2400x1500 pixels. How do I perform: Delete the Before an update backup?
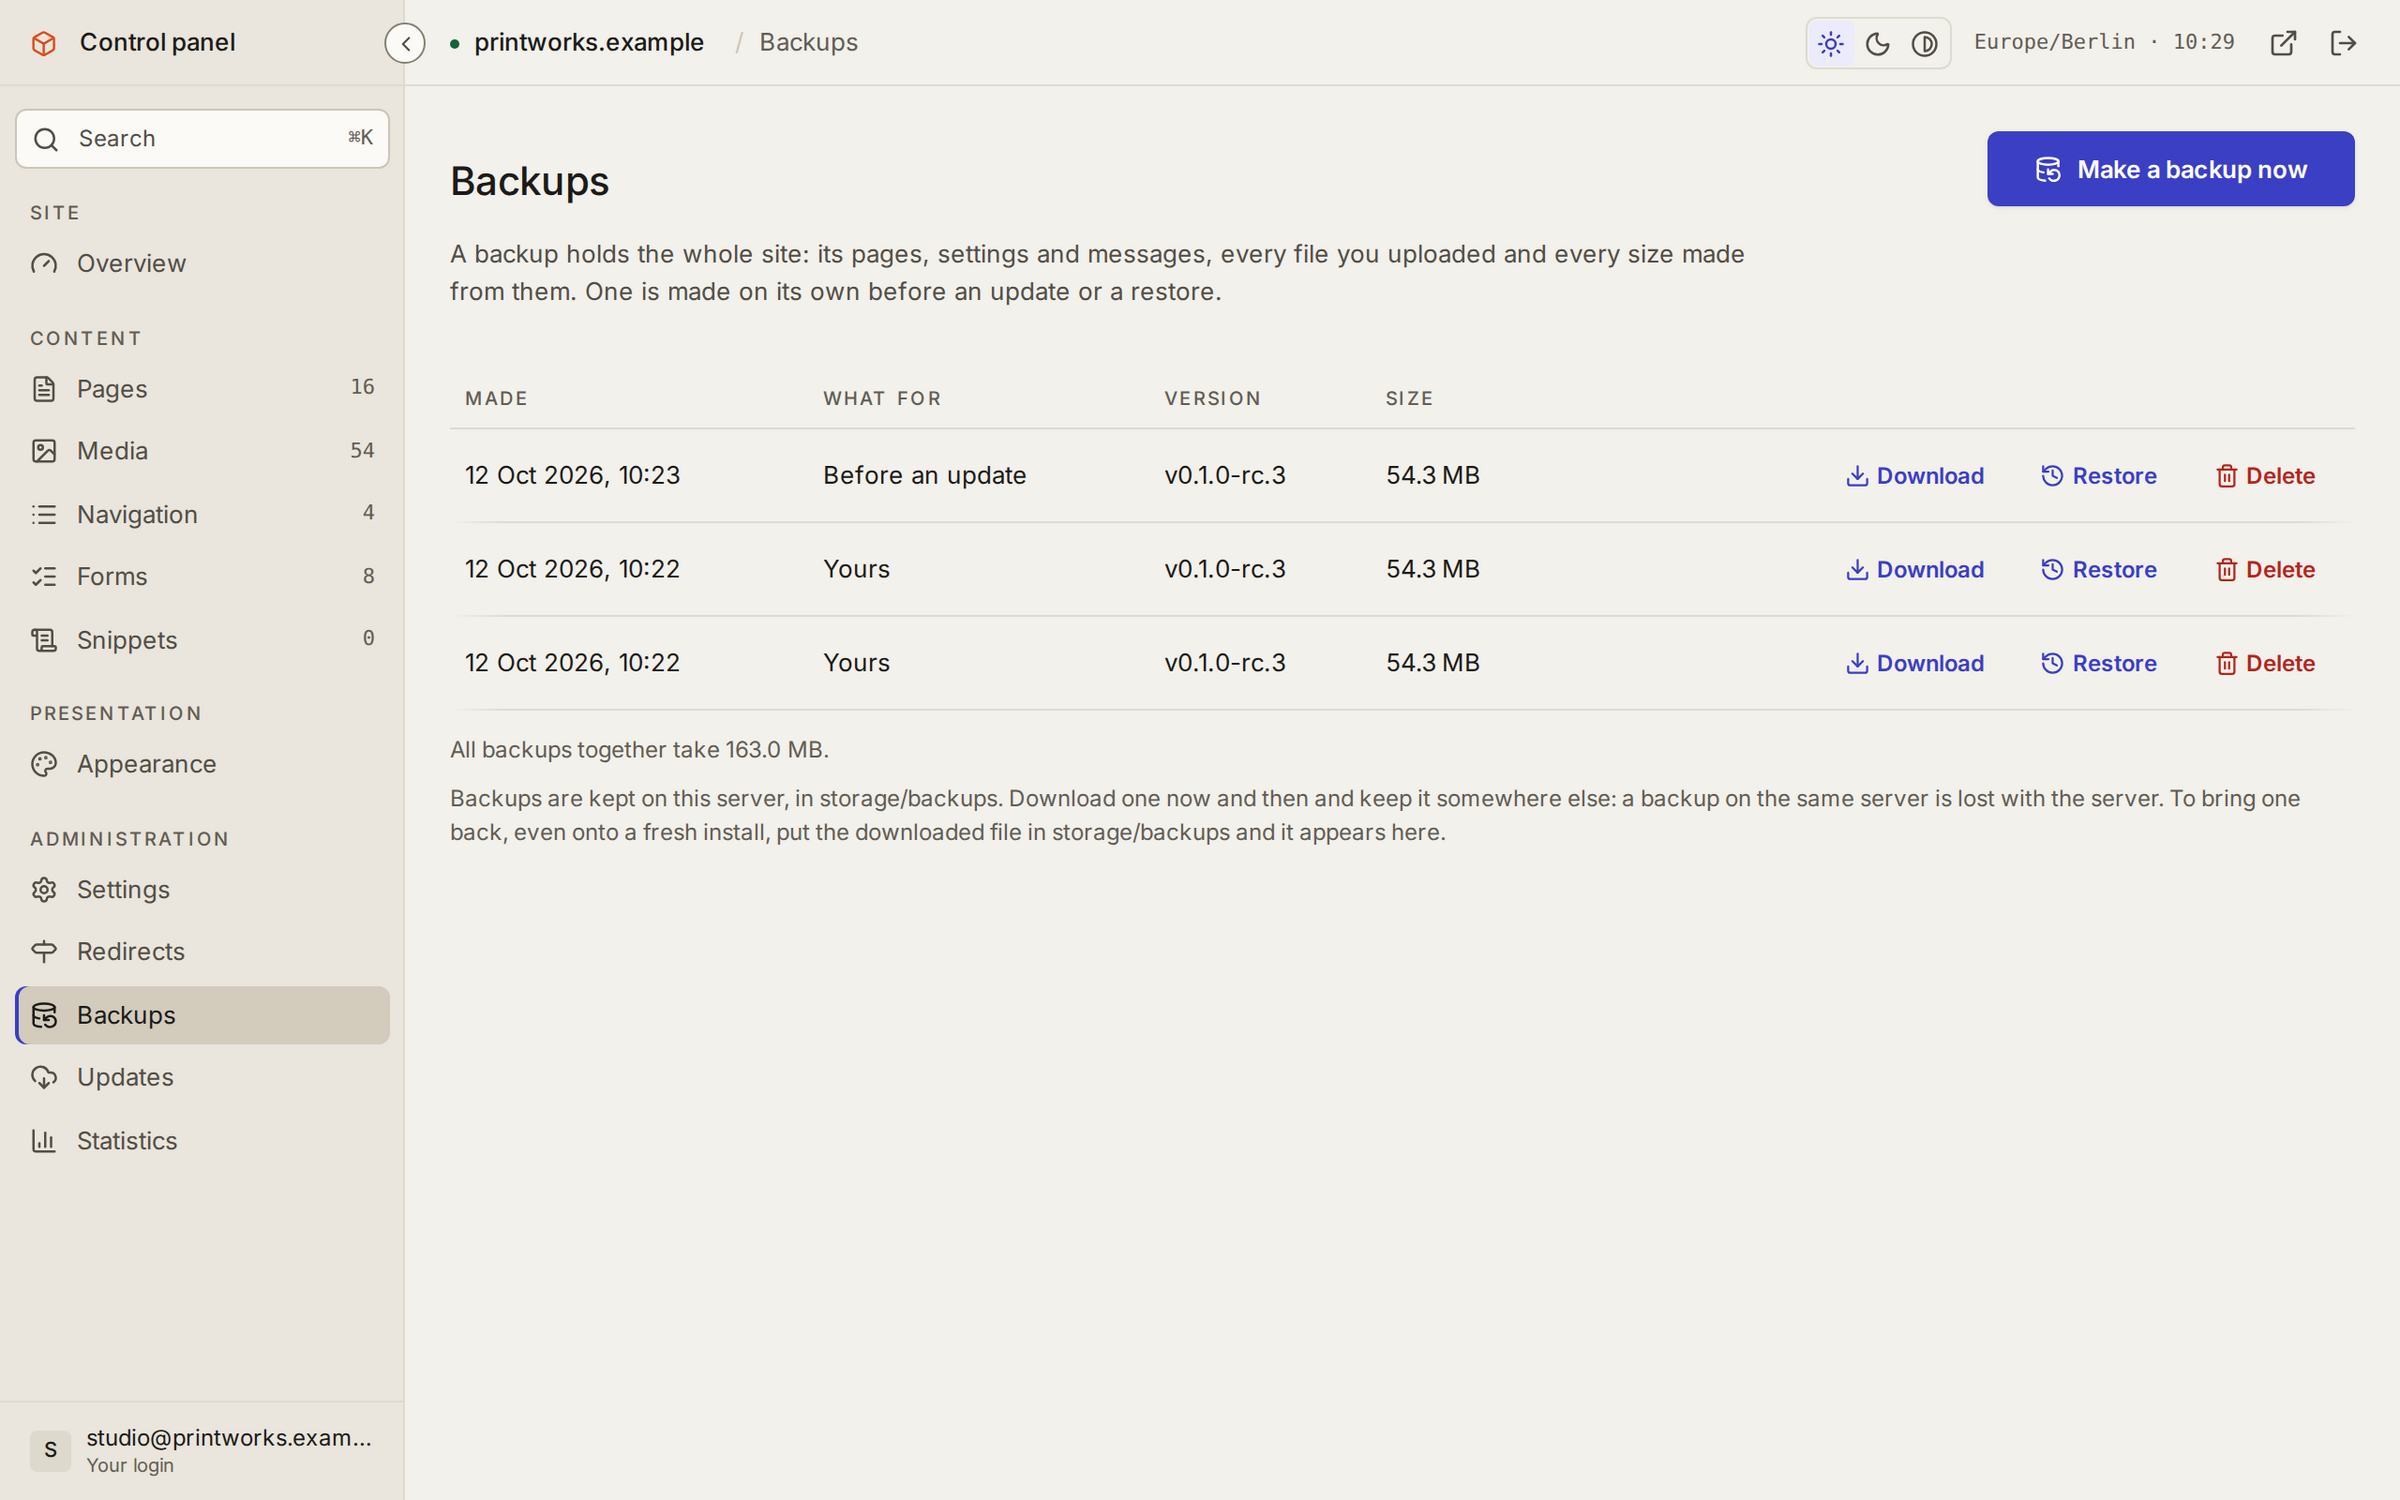(x=2265, y=476)
